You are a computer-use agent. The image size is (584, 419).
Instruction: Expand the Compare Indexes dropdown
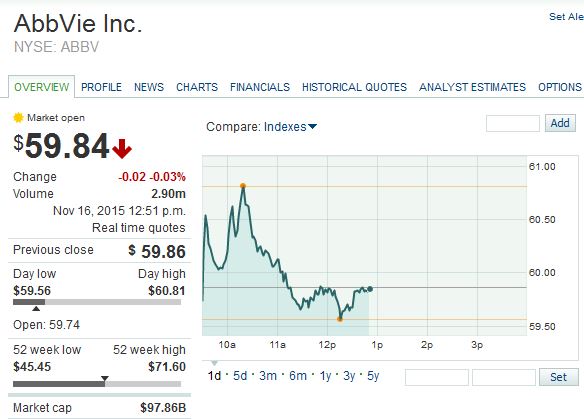click(291, 127)
